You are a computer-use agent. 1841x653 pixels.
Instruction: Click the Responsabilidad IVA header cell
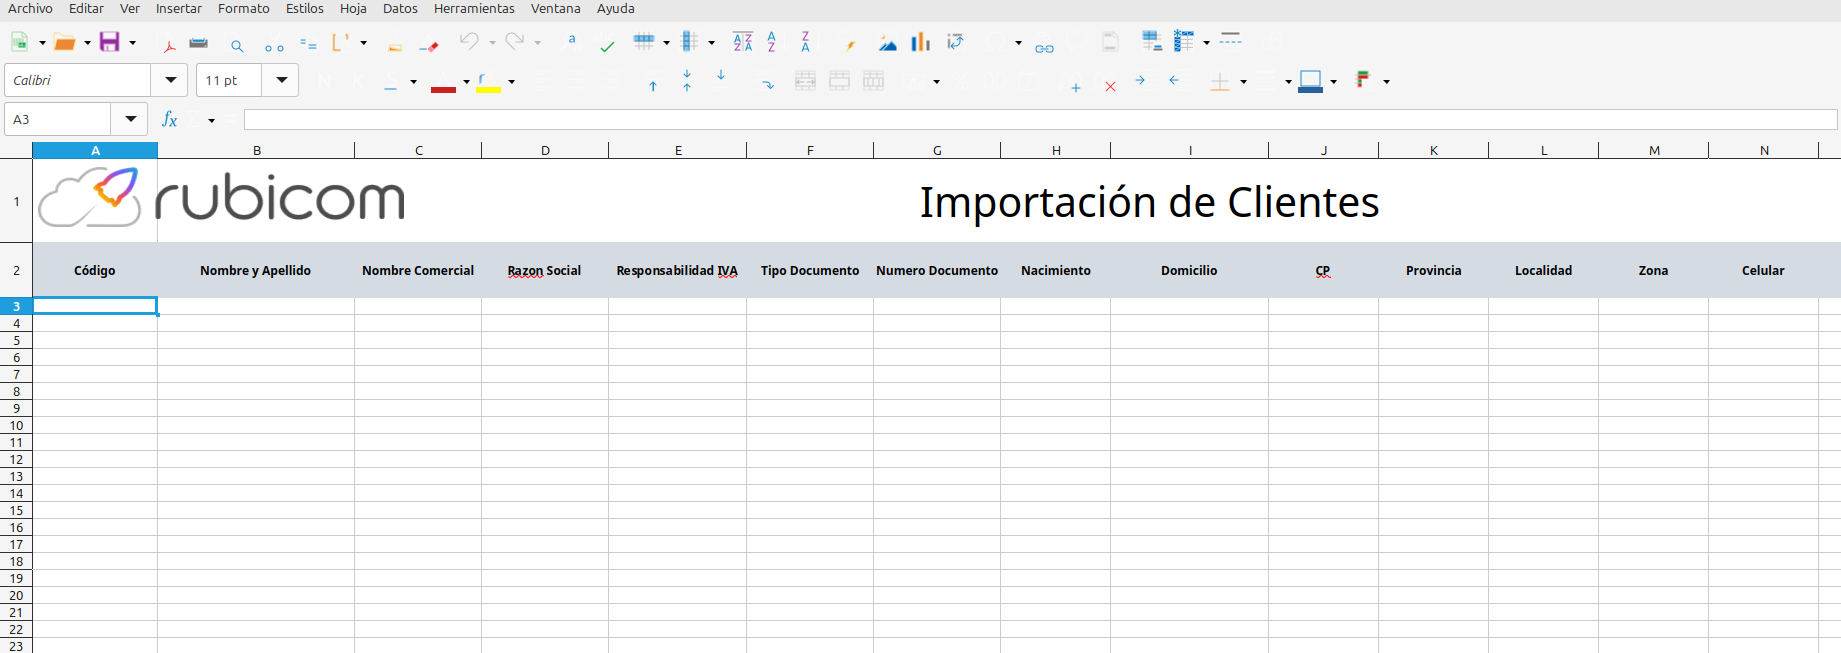click(677, 270)
